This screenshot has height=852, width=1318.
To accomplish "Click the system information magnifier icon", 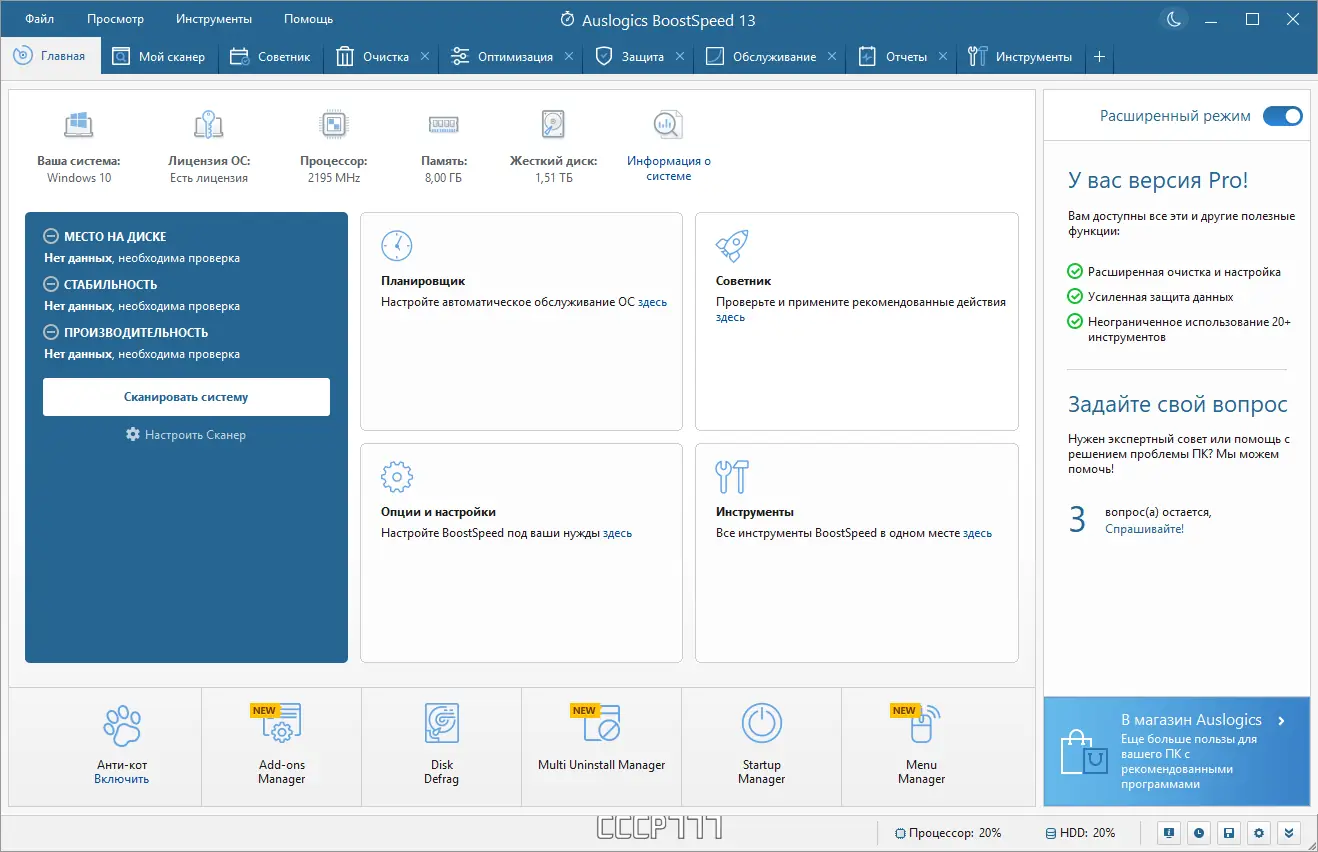I will pos(668,124).
